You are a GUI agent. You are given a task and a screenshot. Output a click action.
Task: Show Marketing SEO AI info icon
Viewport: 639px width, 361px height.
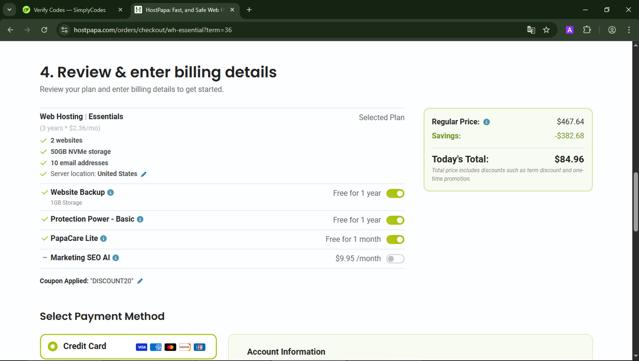tap(116, 258)
